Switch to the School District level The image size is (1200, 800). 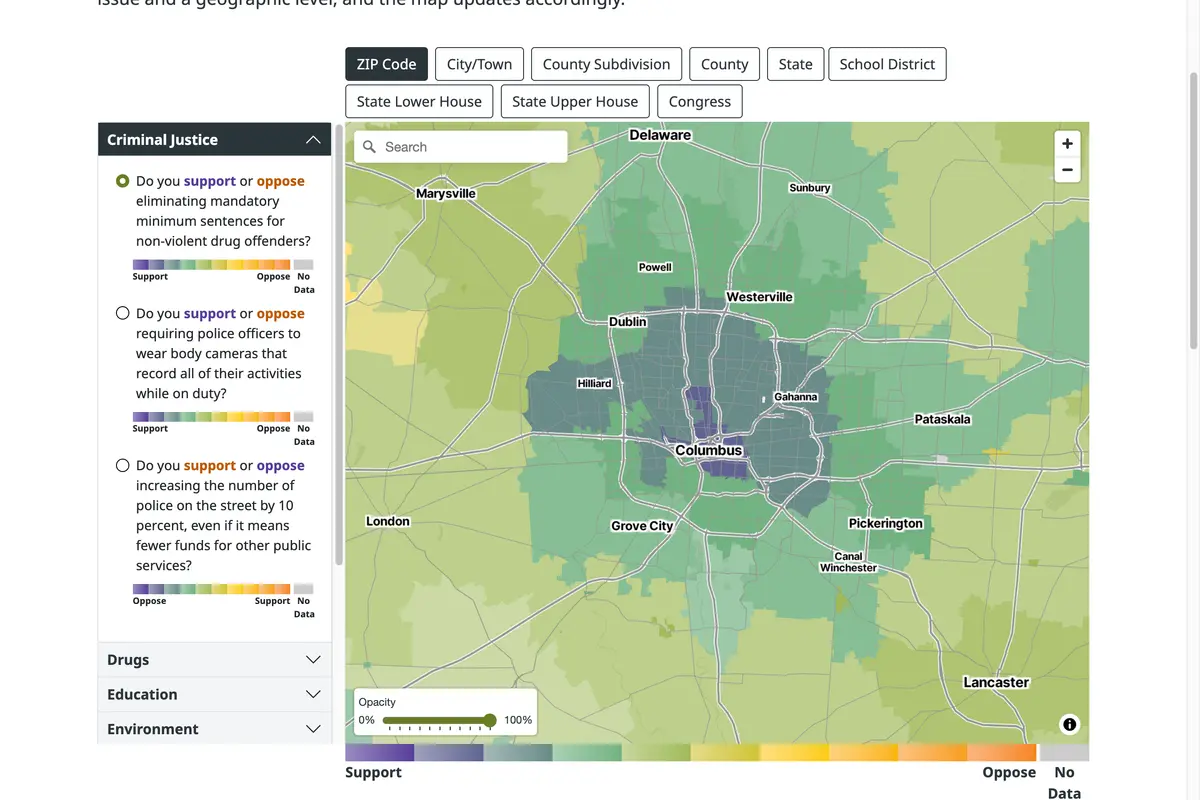887,64
